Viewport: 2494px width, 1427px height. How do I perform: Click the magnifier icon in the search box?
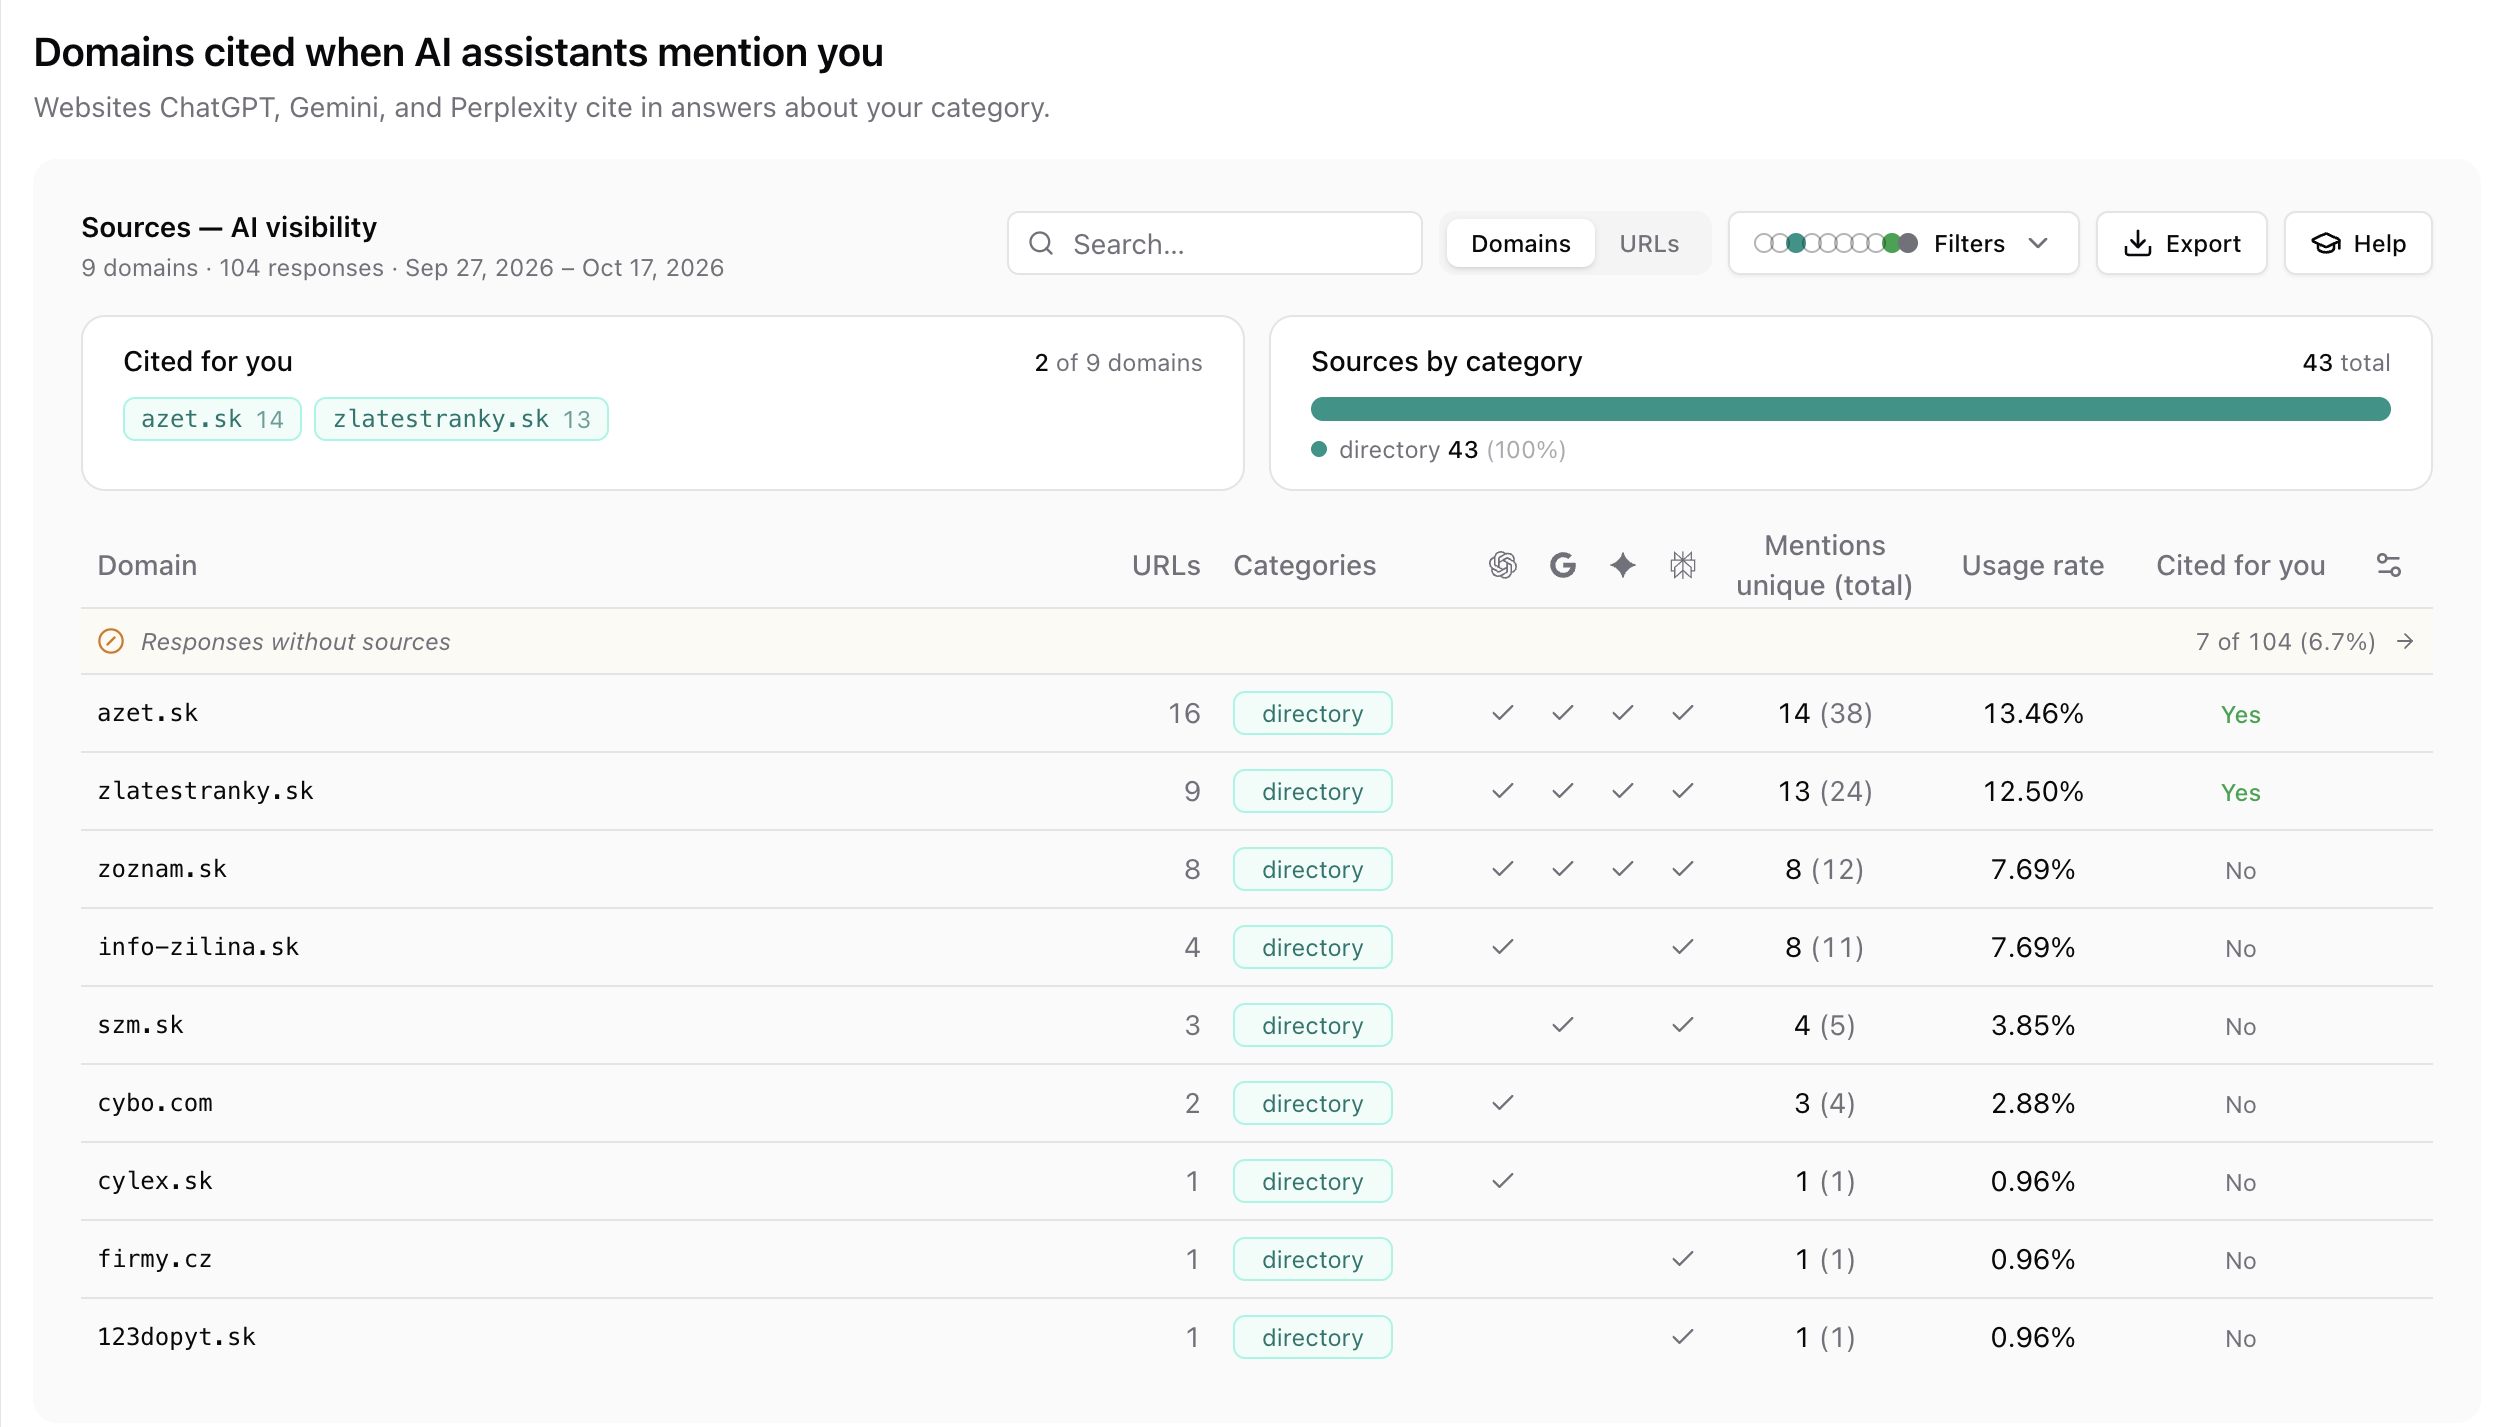point(1041,243)
